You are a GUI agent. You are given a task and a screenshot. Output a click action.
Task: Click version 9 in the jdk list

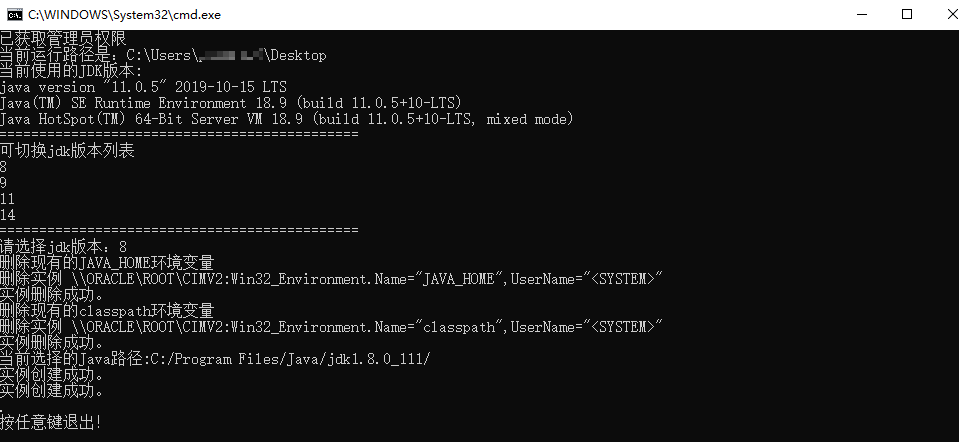(4, 184)
